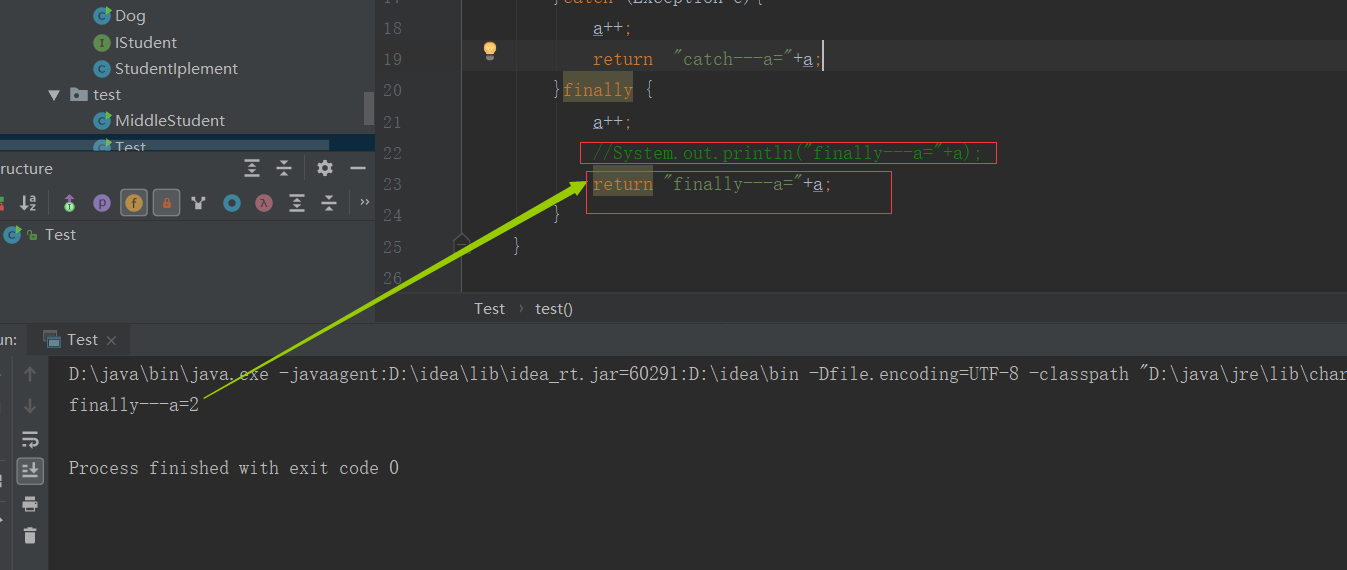Click the Test class icon in Structure

pos(12,234)
